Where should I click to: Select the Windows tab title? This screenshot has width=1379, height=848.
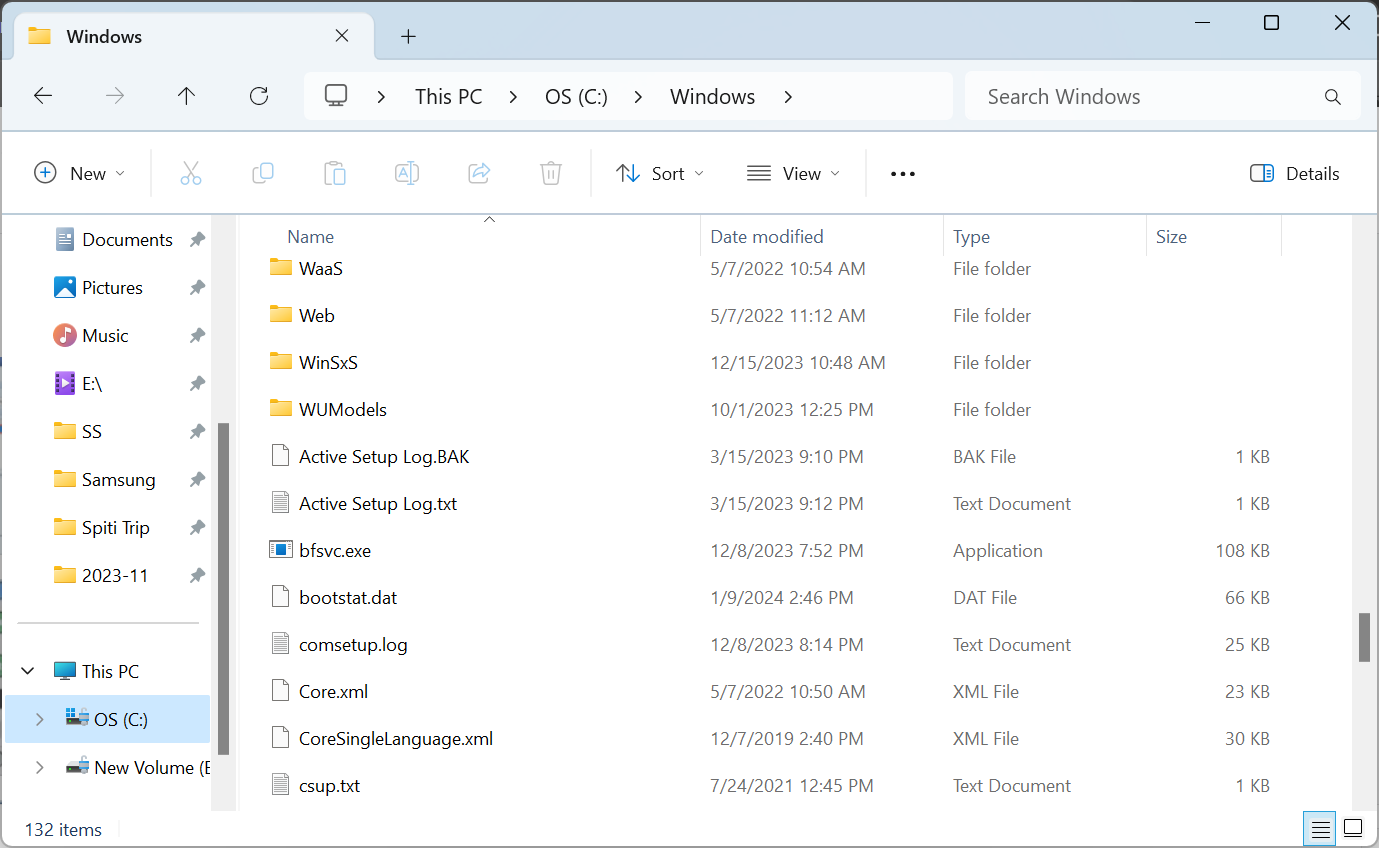104,37
